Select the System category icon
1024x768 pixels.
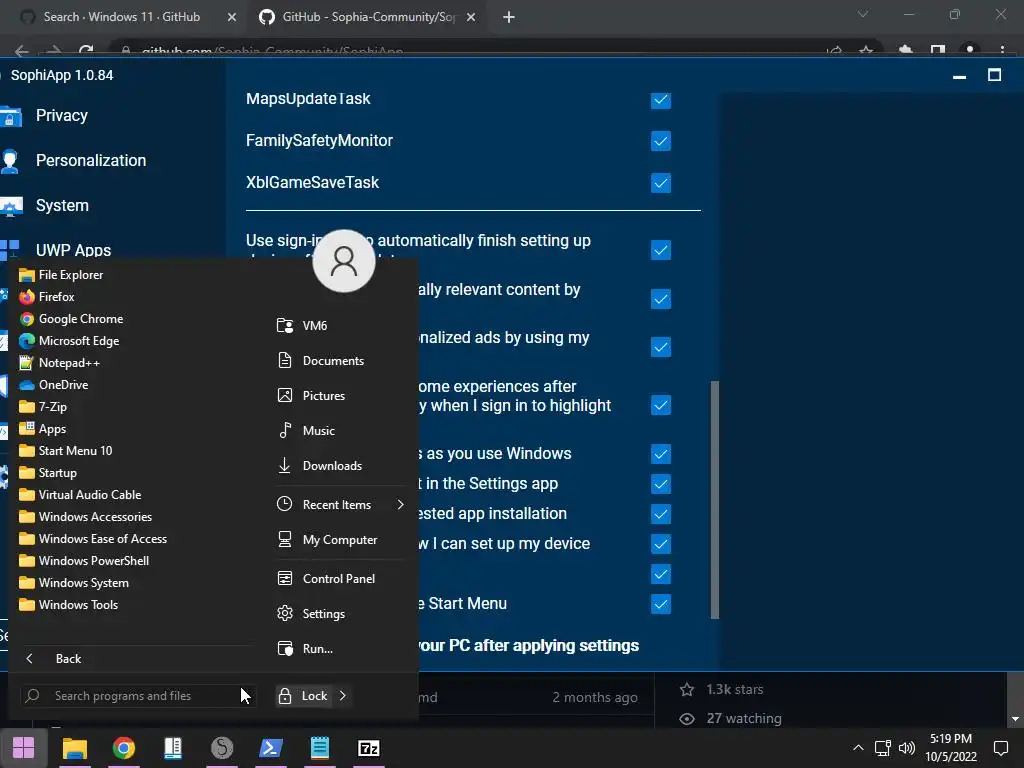pyautogui.click(x=11, y=206)
